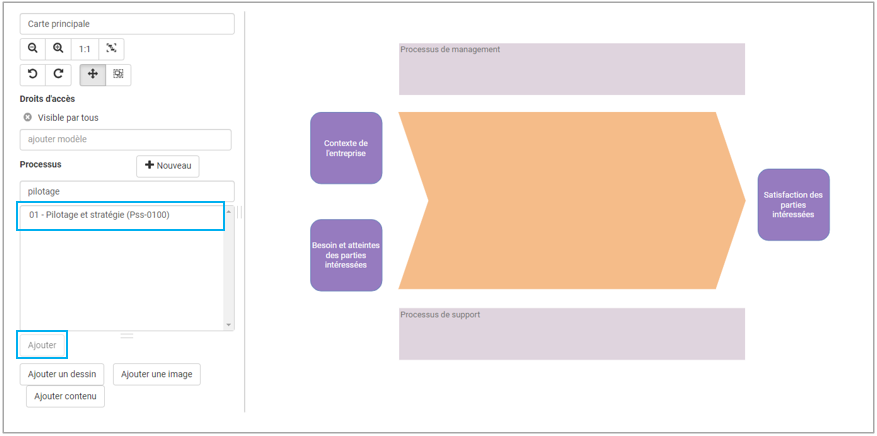
Task: Remove the 'Visible par tous' access right
Action: point(28,118)
